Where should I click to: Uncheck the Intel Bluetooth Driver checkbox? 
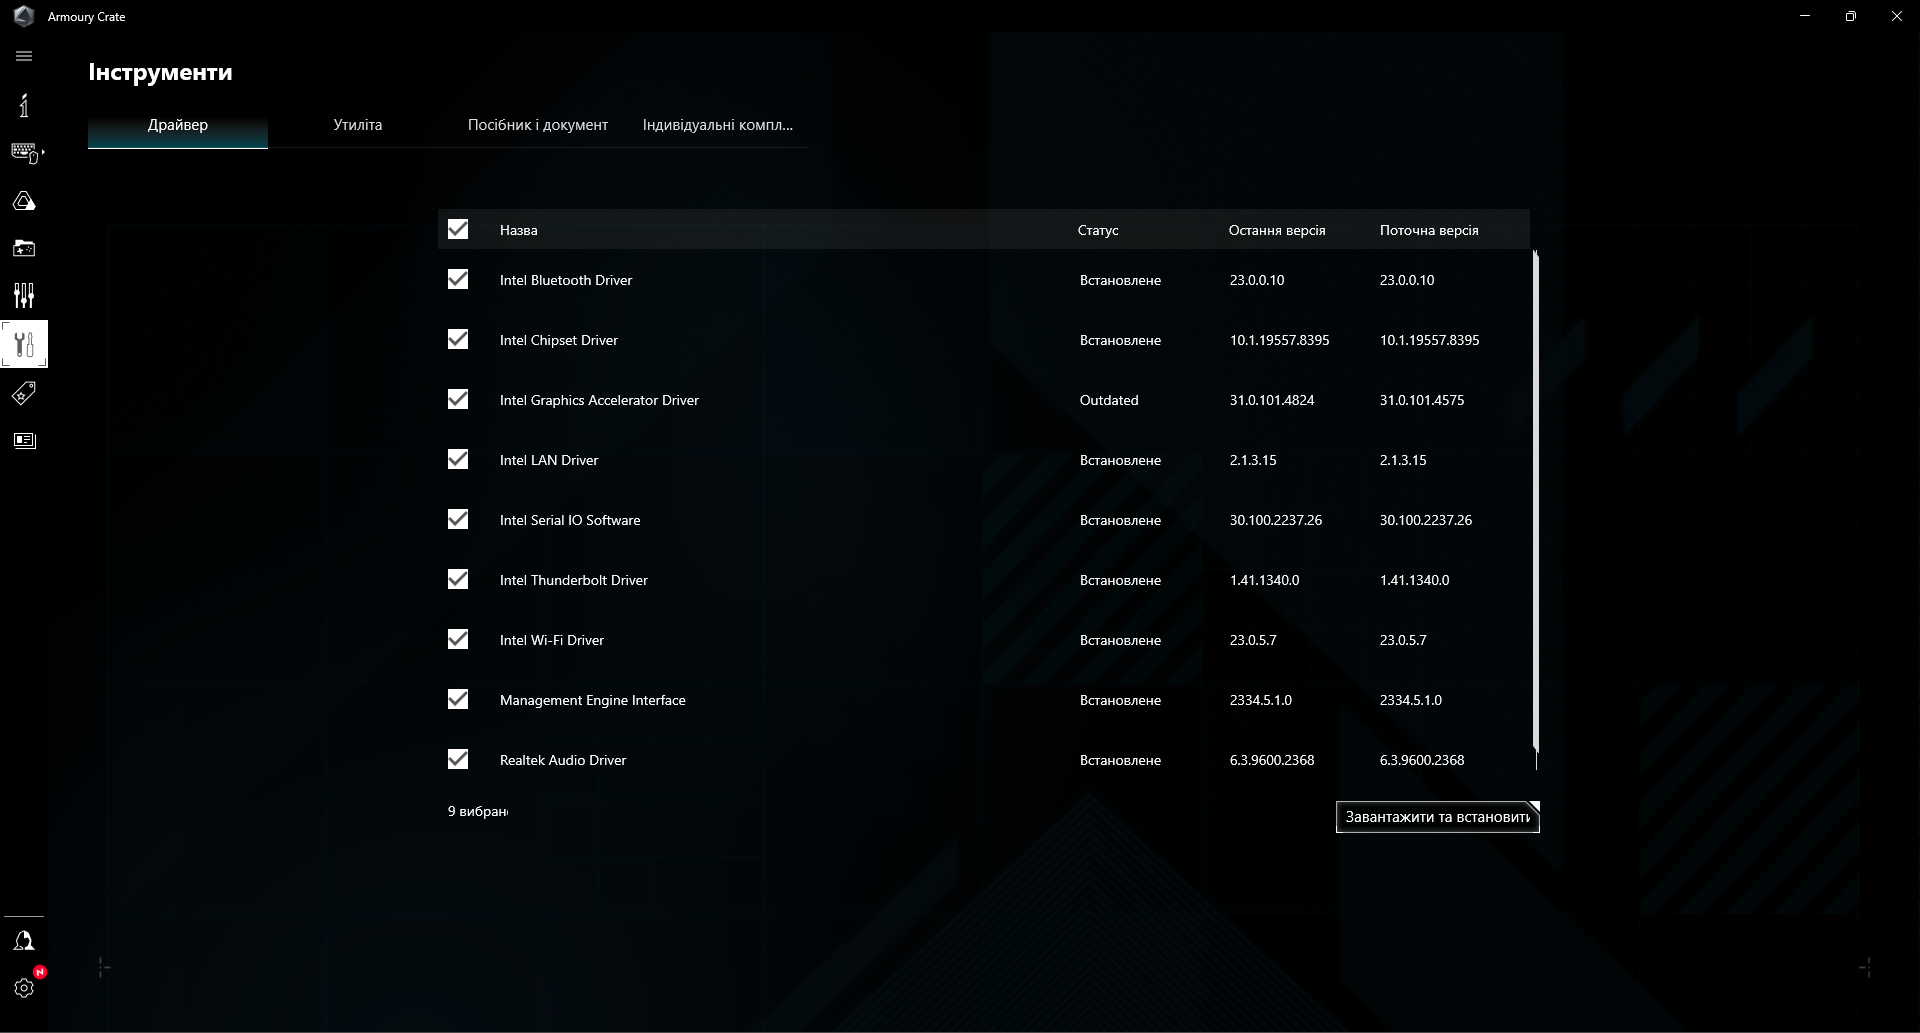tap(458, 279)
